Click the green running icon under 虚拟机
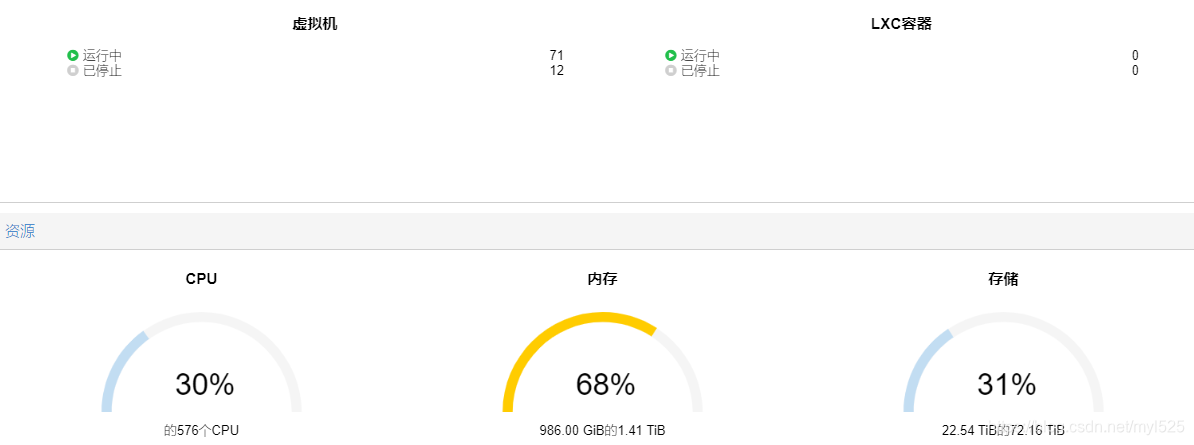Image resolution: width=1194 pixels, height=445 pixels. tap(73, 55)
